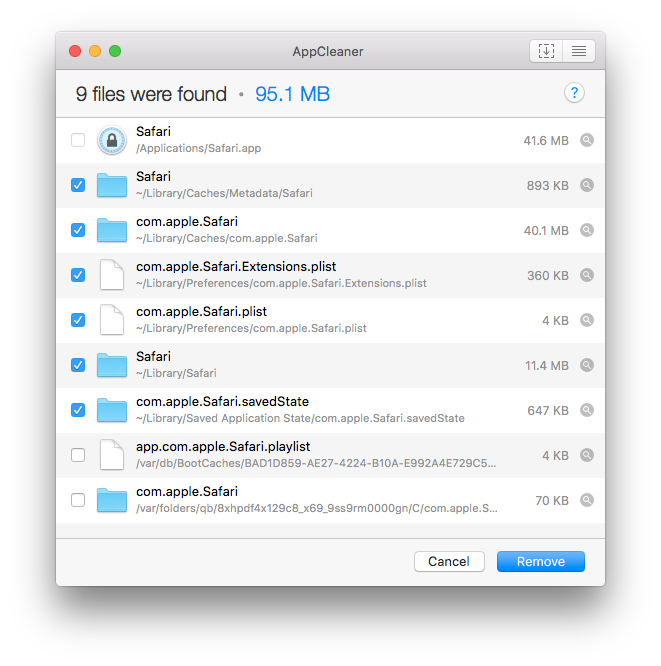This screenshot has width=661, height=666.
Task: Reveal the 70 KB com.apple.Safari folder
Action: click(587, 500)
